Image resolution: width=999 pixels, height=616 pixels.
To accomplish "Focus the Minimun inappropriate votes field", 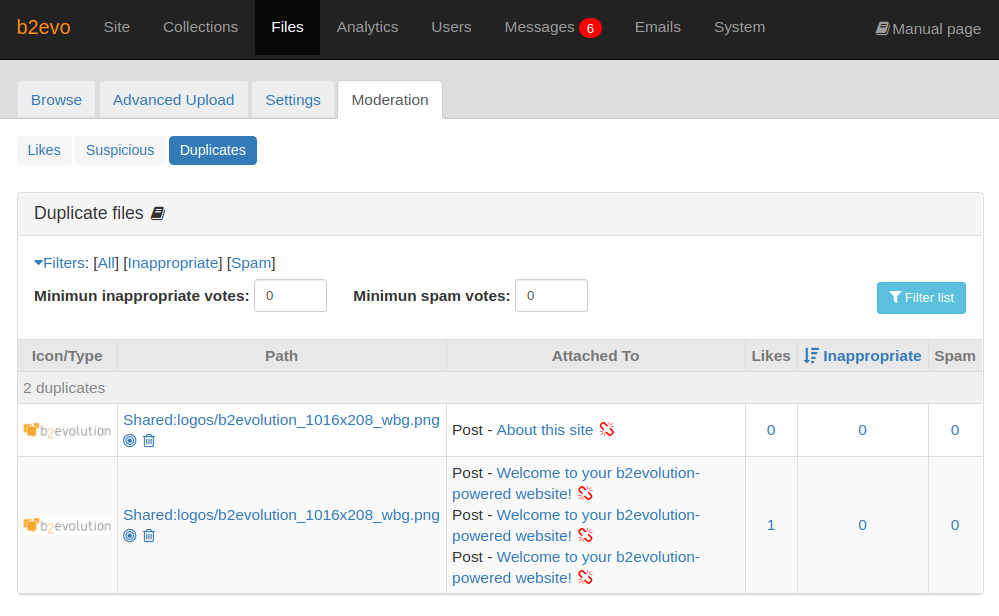I will click(x=291, y=296).
